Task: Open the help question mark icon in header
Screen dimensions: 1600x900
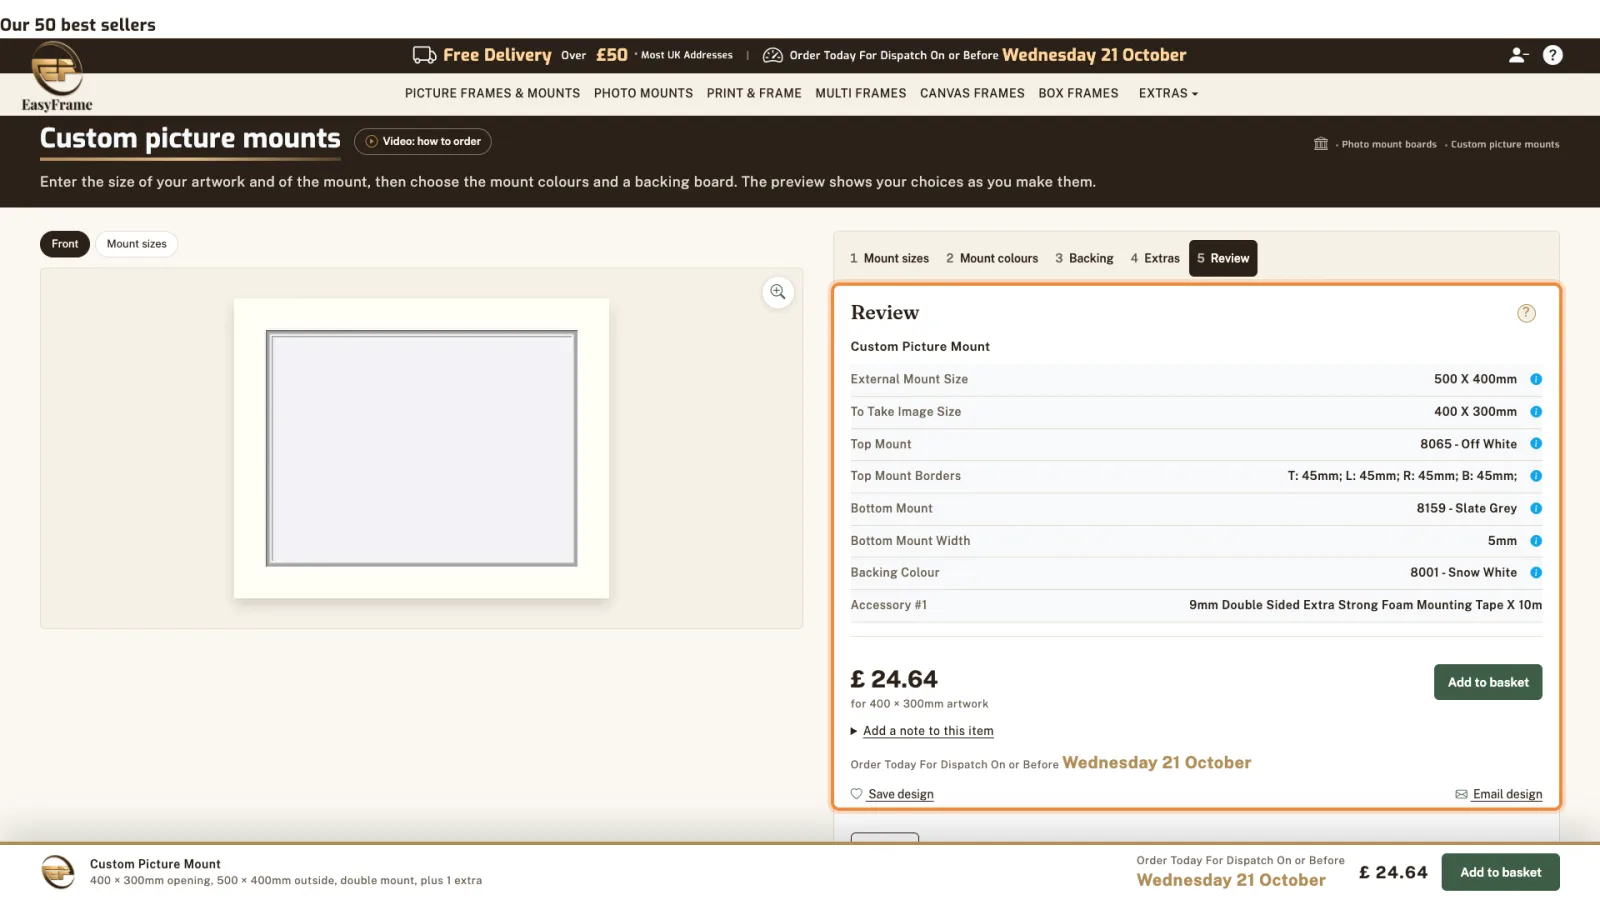Action: pos(1552,55)
